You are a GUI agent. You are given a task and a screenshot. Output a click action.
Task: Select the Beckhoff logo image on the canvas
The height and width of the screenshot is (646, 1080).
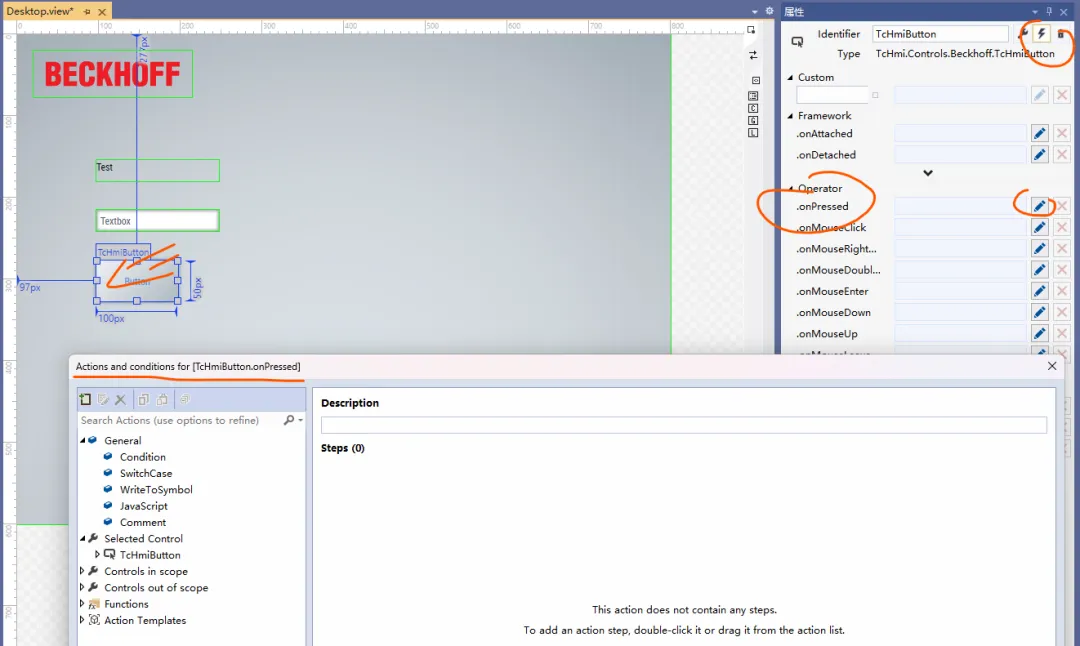112,74
